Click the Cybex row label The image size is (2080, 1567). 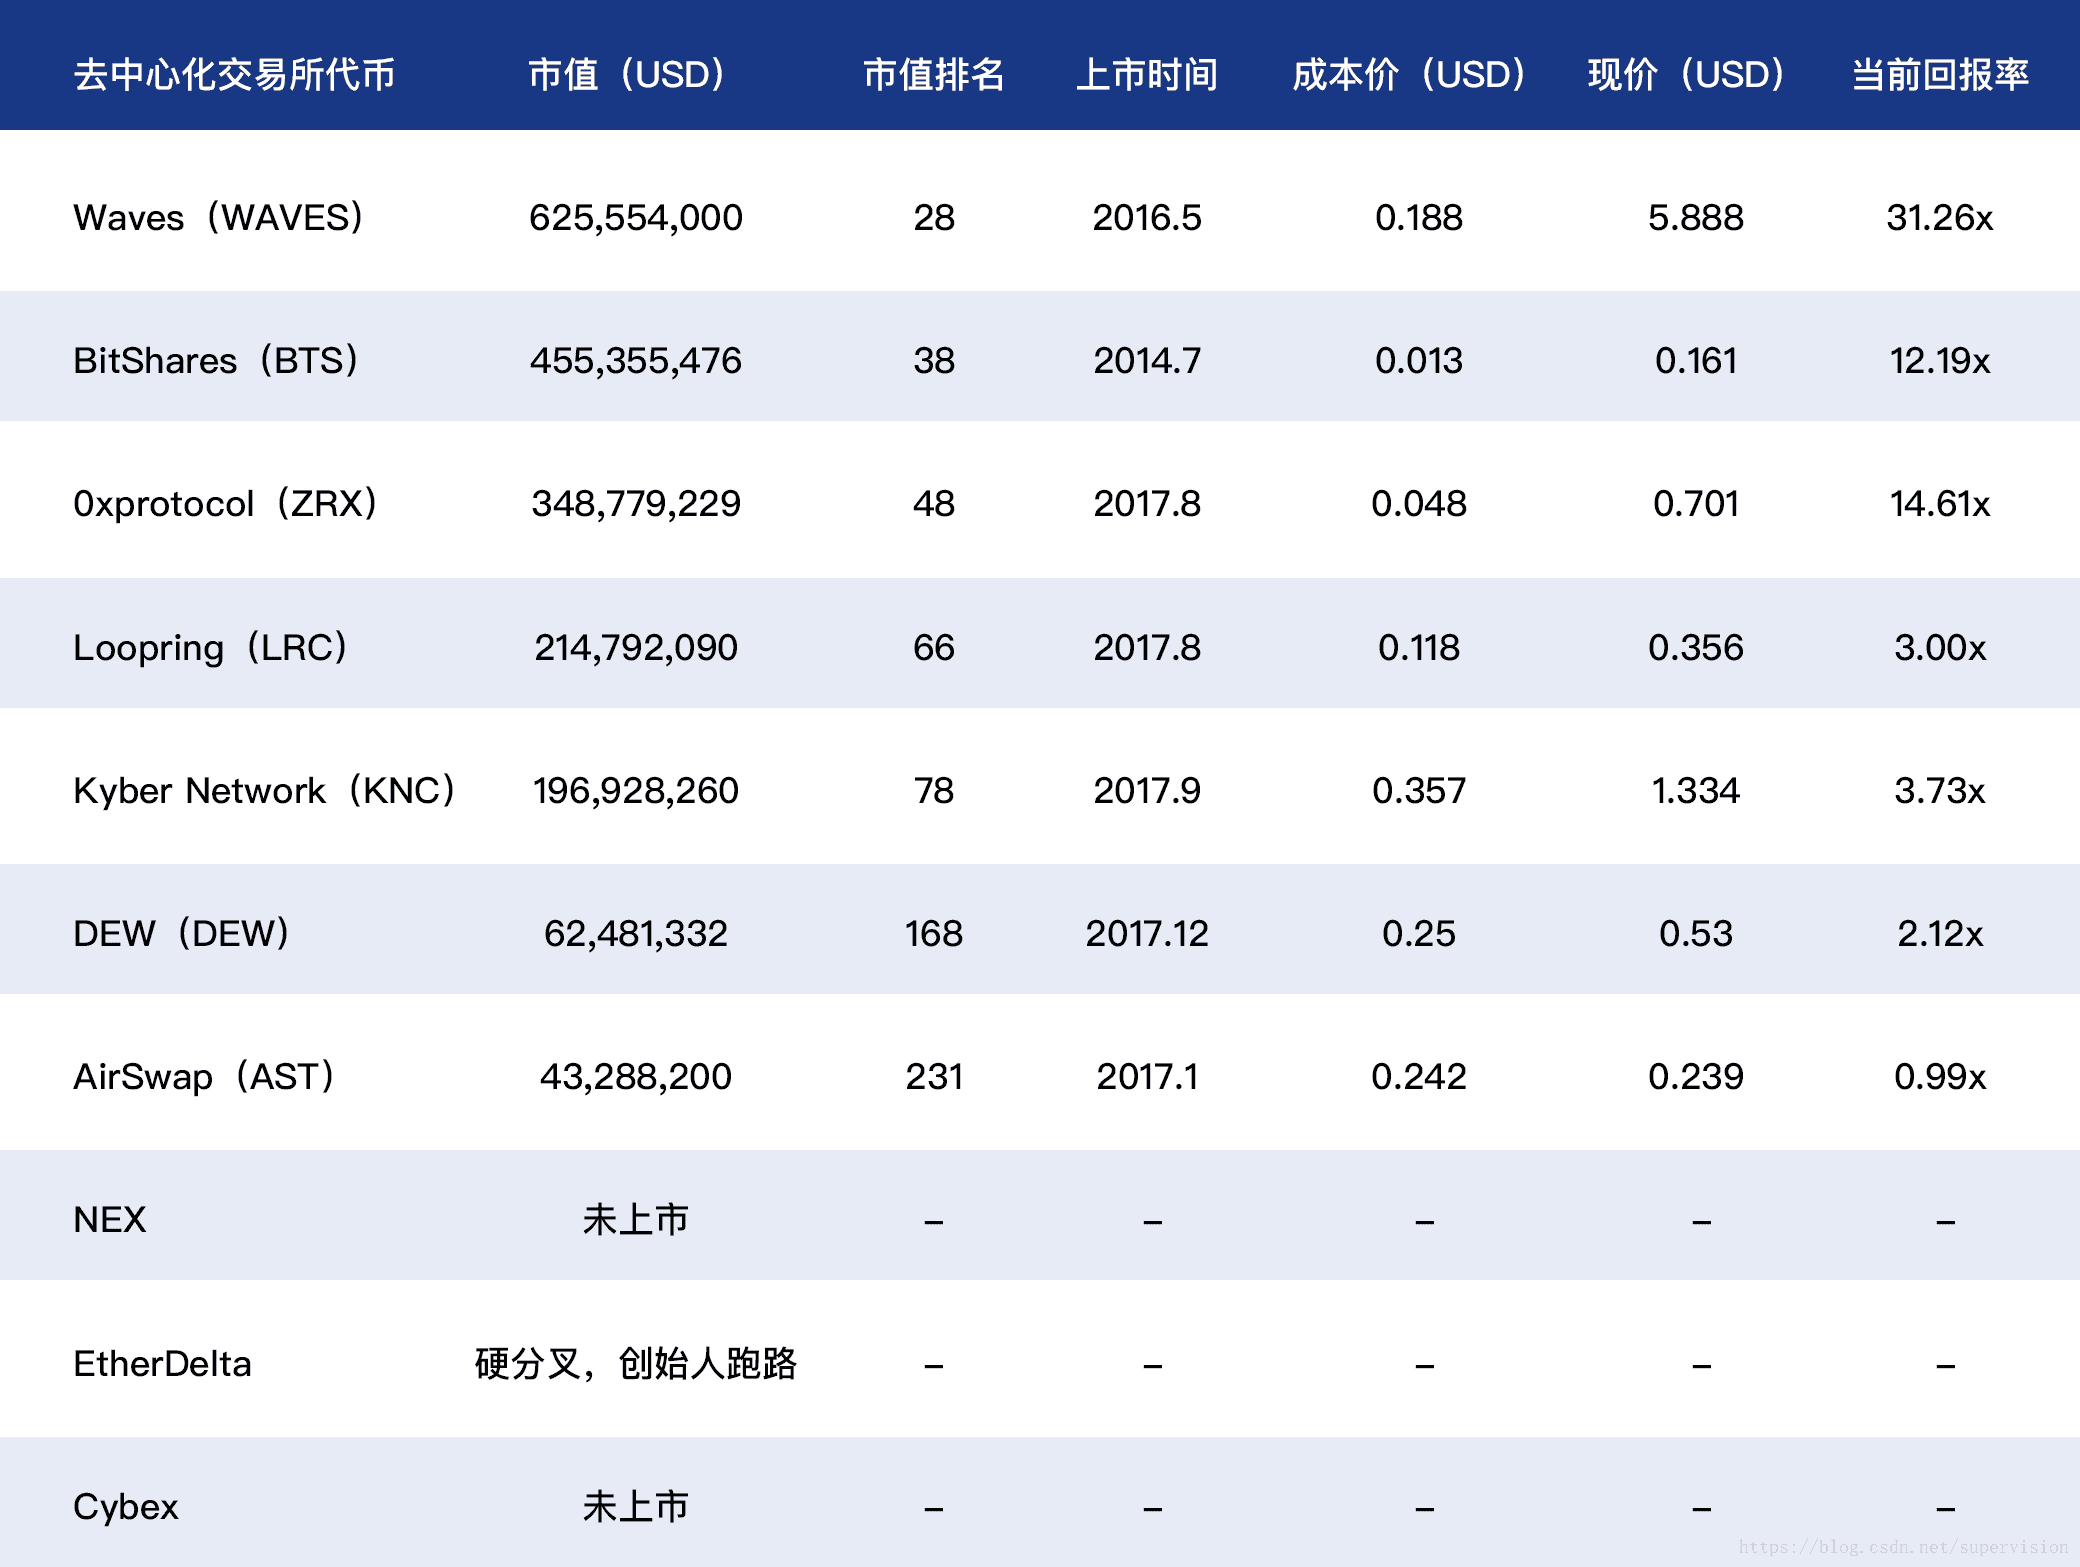(126, 1507)
